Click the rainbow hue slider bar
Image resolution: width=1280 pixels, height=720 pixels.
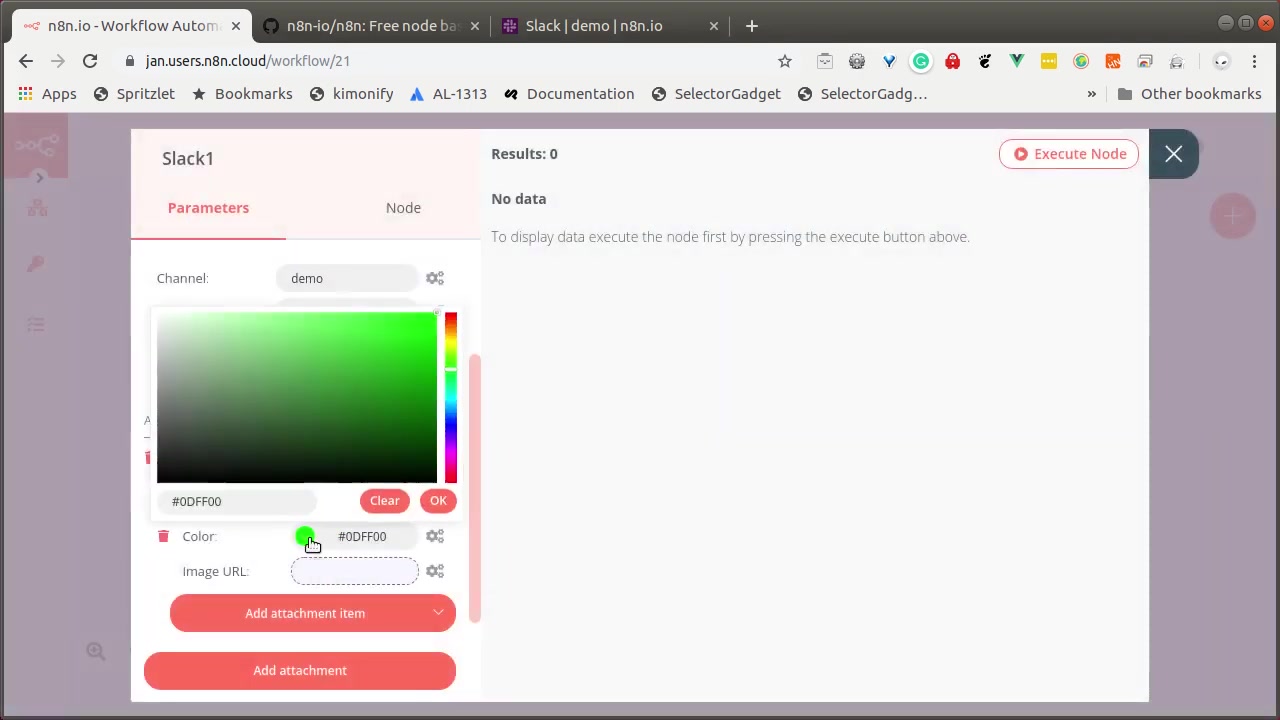(x=451, y=398)
